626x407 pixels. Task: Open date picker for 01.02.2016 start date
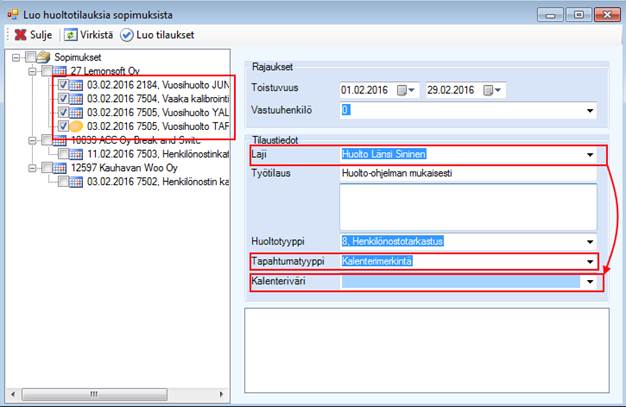pyautogui.click(x=405, y=91)
